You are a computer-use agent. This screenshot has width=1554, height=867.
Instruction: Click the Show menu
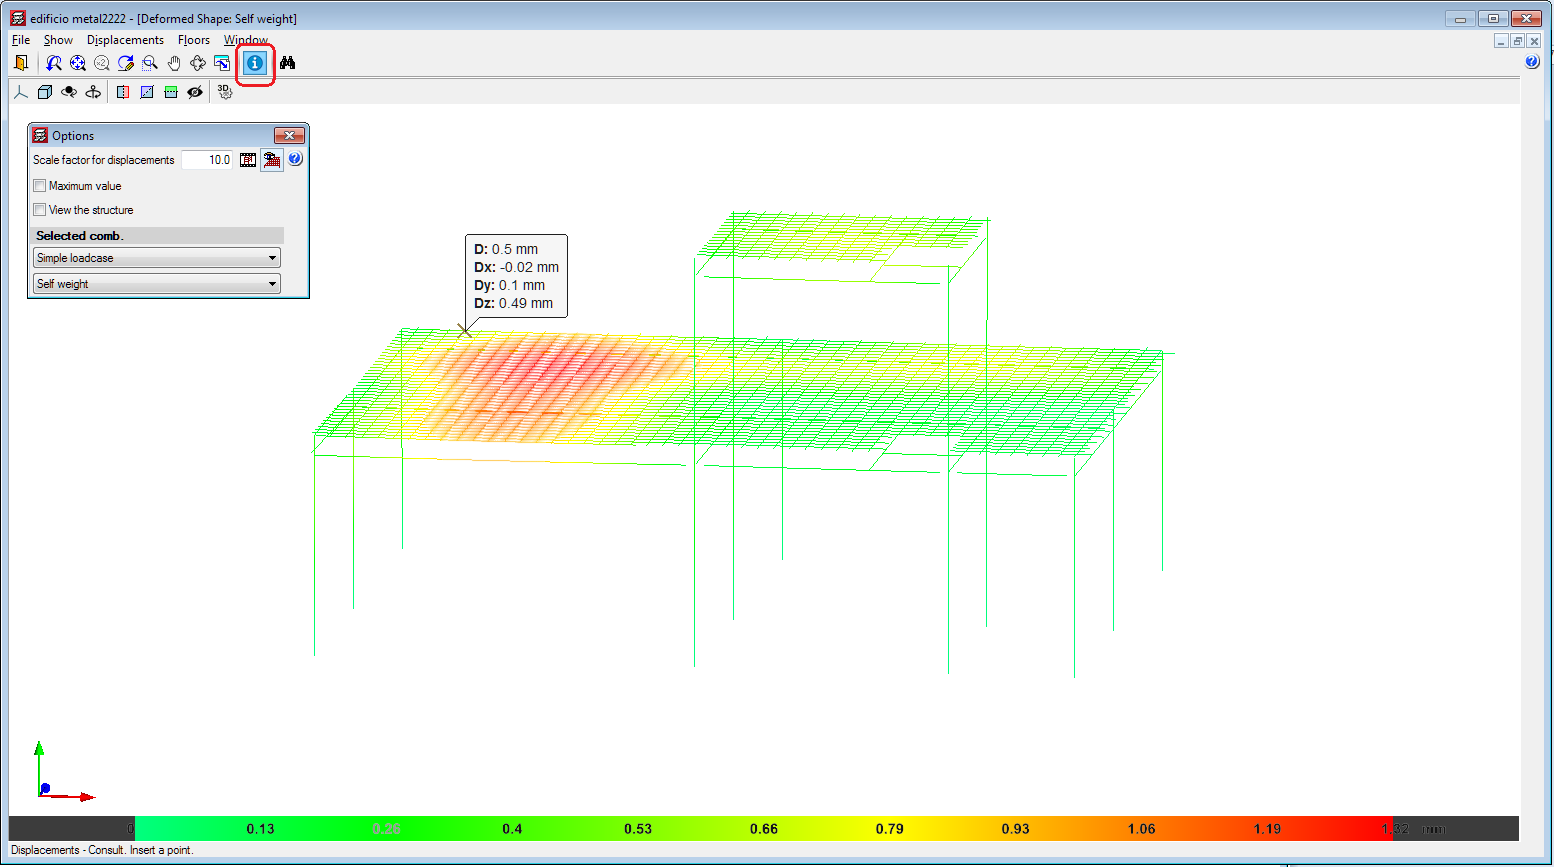tap(57, 40)
